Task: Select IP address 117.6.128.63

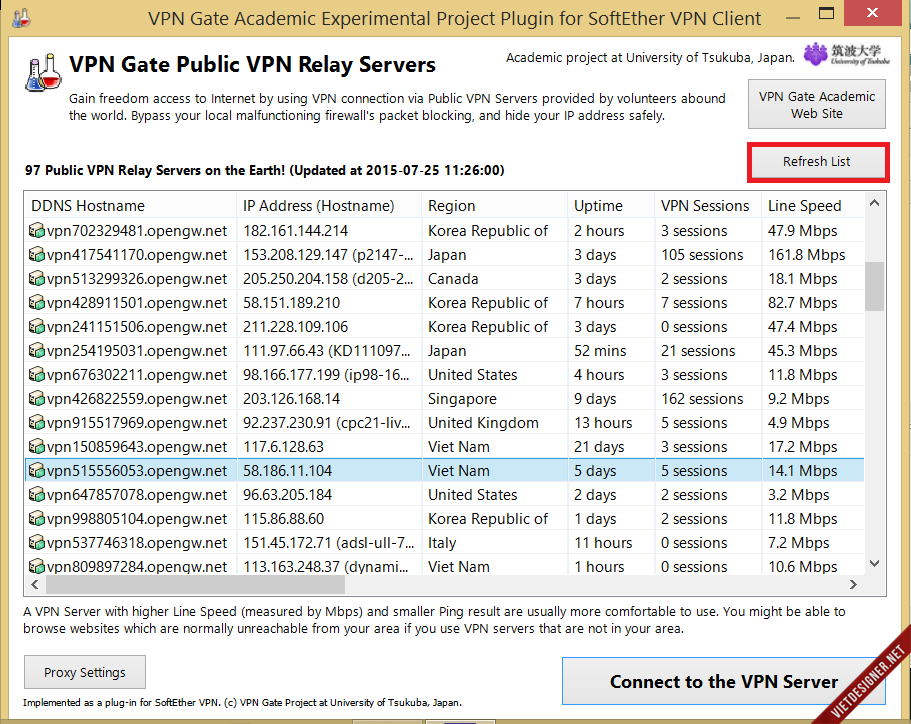Action: click(284, 446)
